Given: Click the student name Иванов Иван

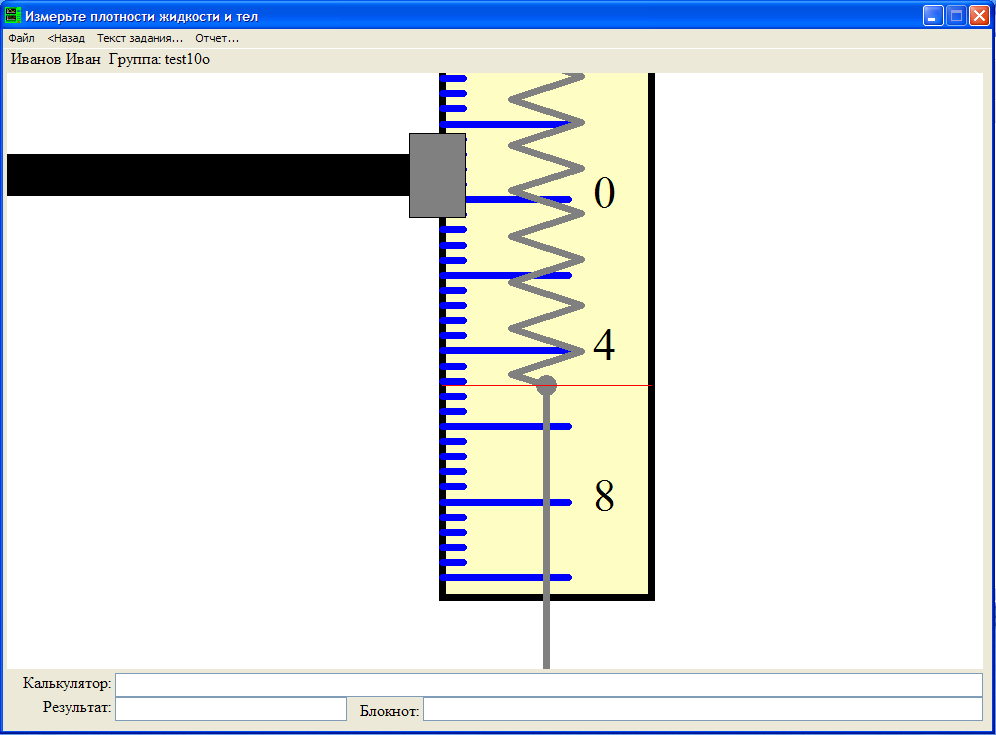Looking at the screenshot, I should pyautogui.click(x=56, y=60).
